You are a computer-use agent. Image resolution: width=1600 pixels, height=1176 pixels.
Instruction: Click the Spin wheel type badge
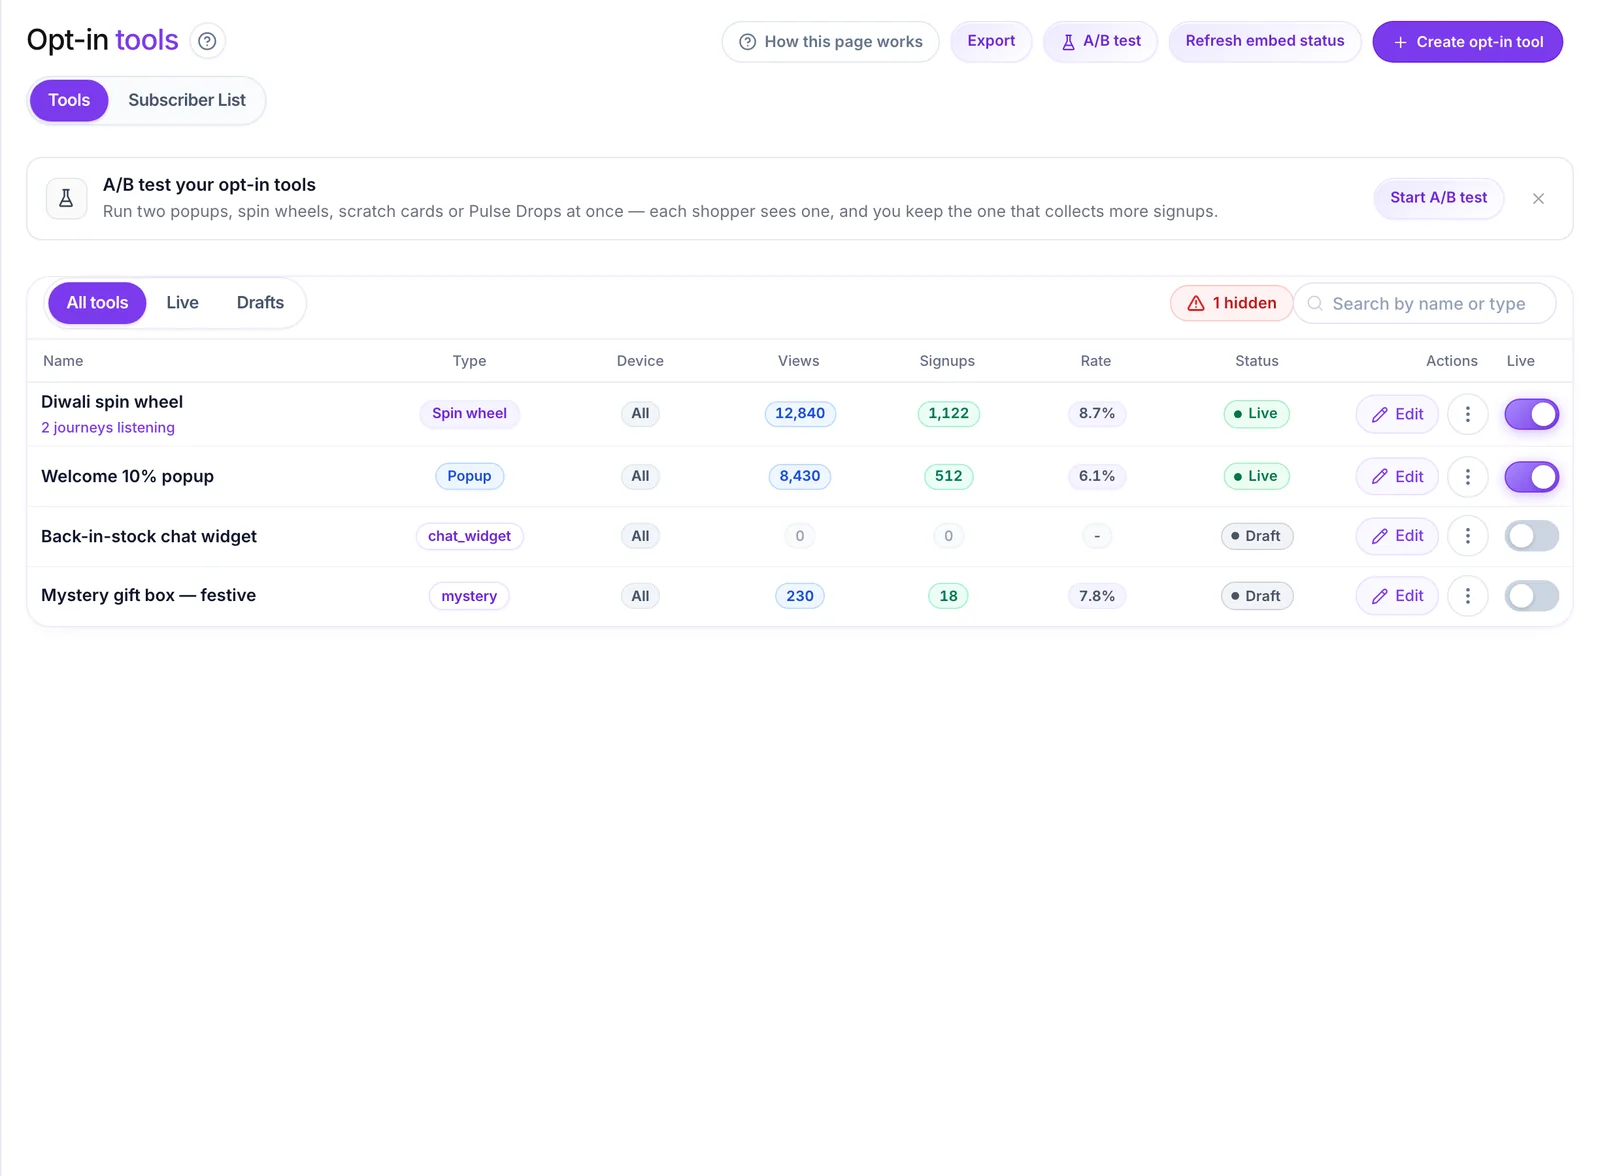469,414
